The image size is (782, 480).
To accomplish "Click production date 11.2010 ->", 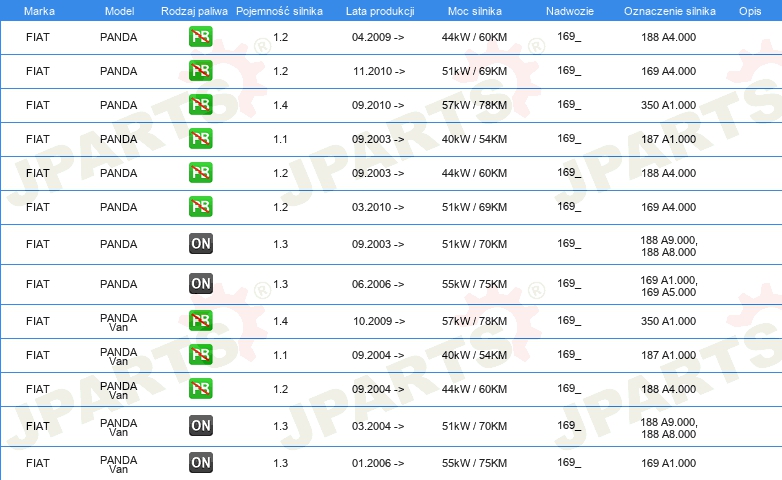I will pos(379,71).
